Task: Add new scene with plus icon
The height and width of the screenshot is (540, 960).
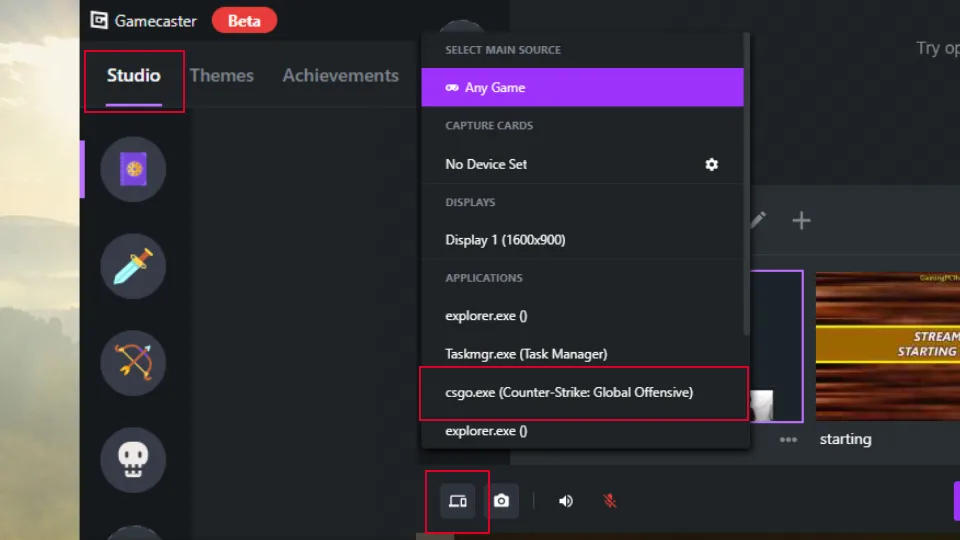Action: [x=801, y=220]
